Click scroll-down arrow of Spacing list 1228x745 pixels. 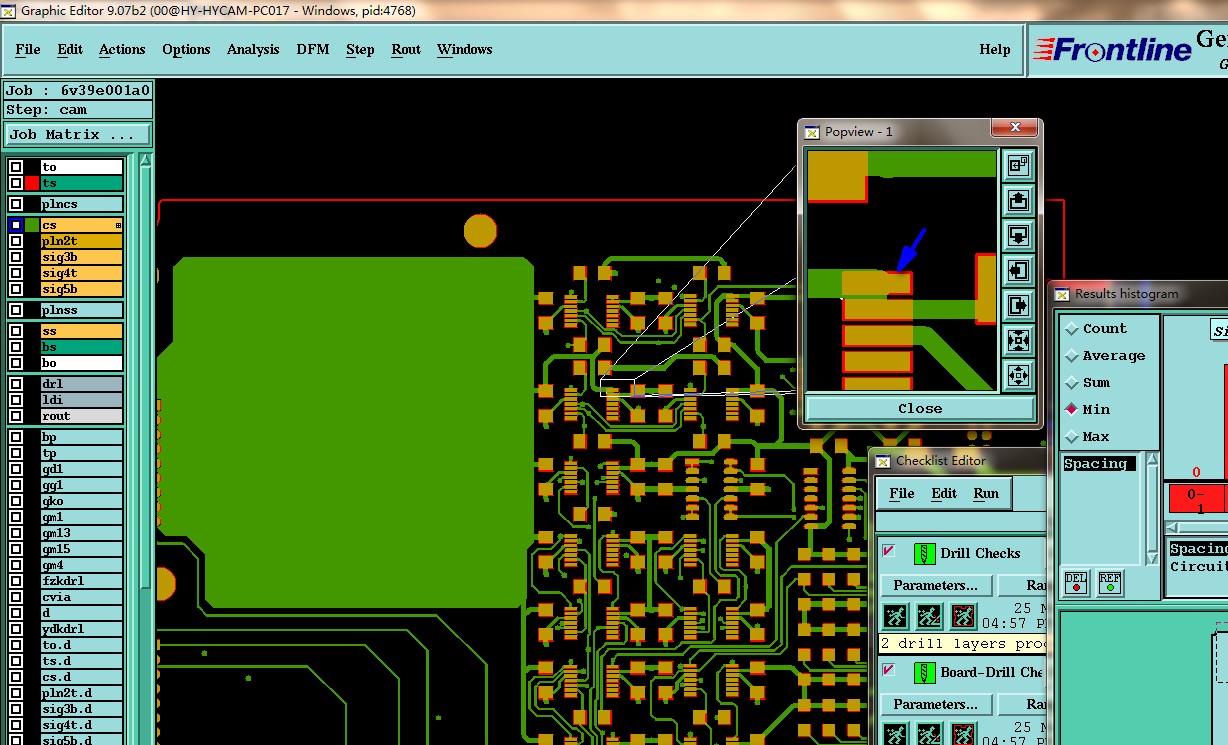pyautogui.click(x=1152, y=558)
